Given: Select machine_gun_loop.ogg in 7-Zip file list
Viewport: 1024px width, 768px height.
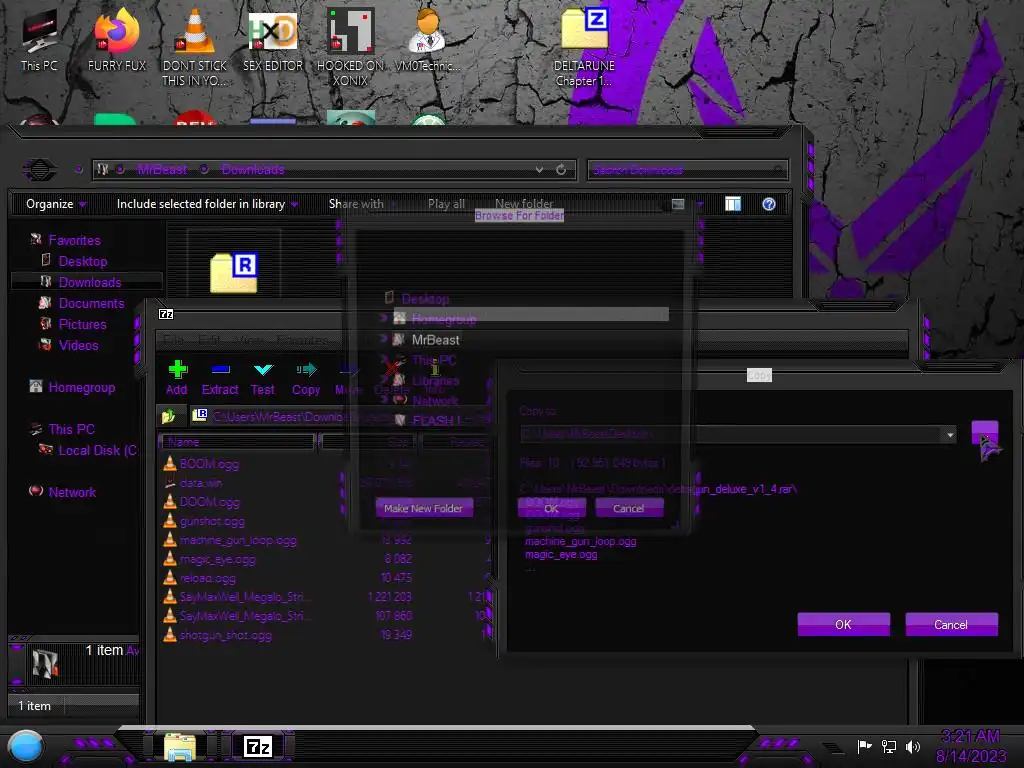Looking at the screenshot, I should click(238, 540).
